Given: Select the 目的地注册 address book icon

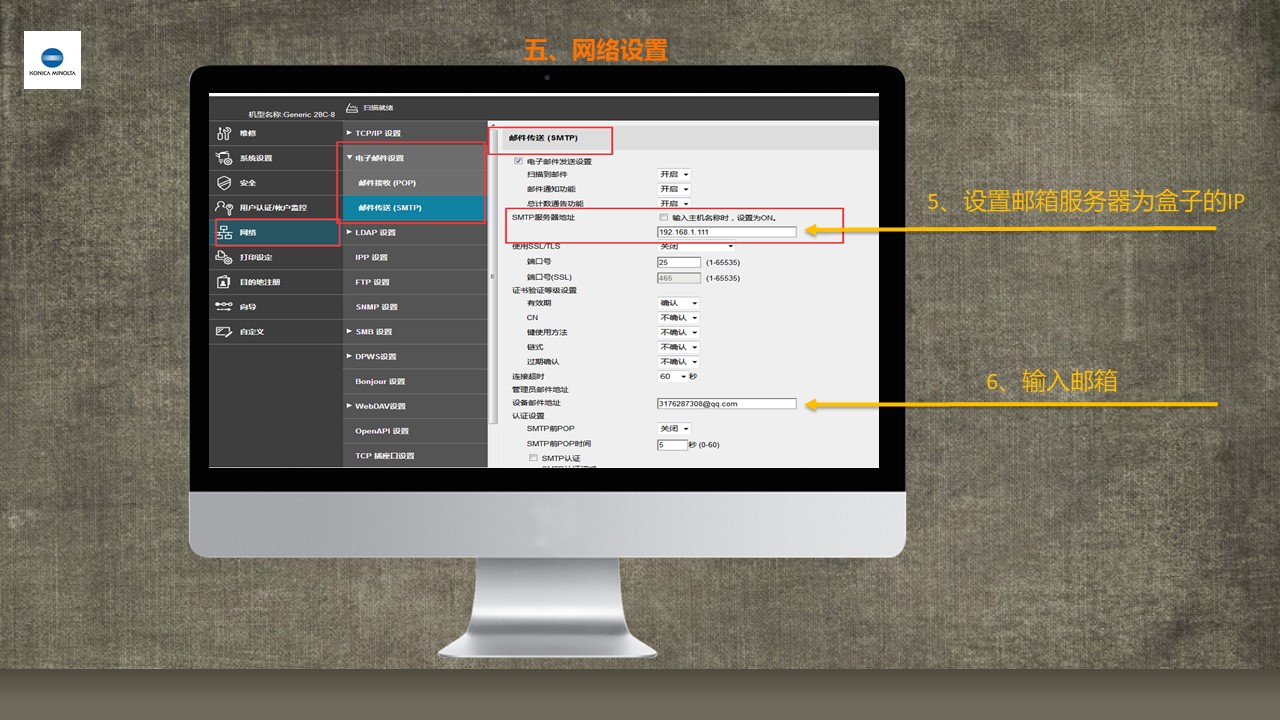Looking at the screenshot, I should tap(224, 282).
